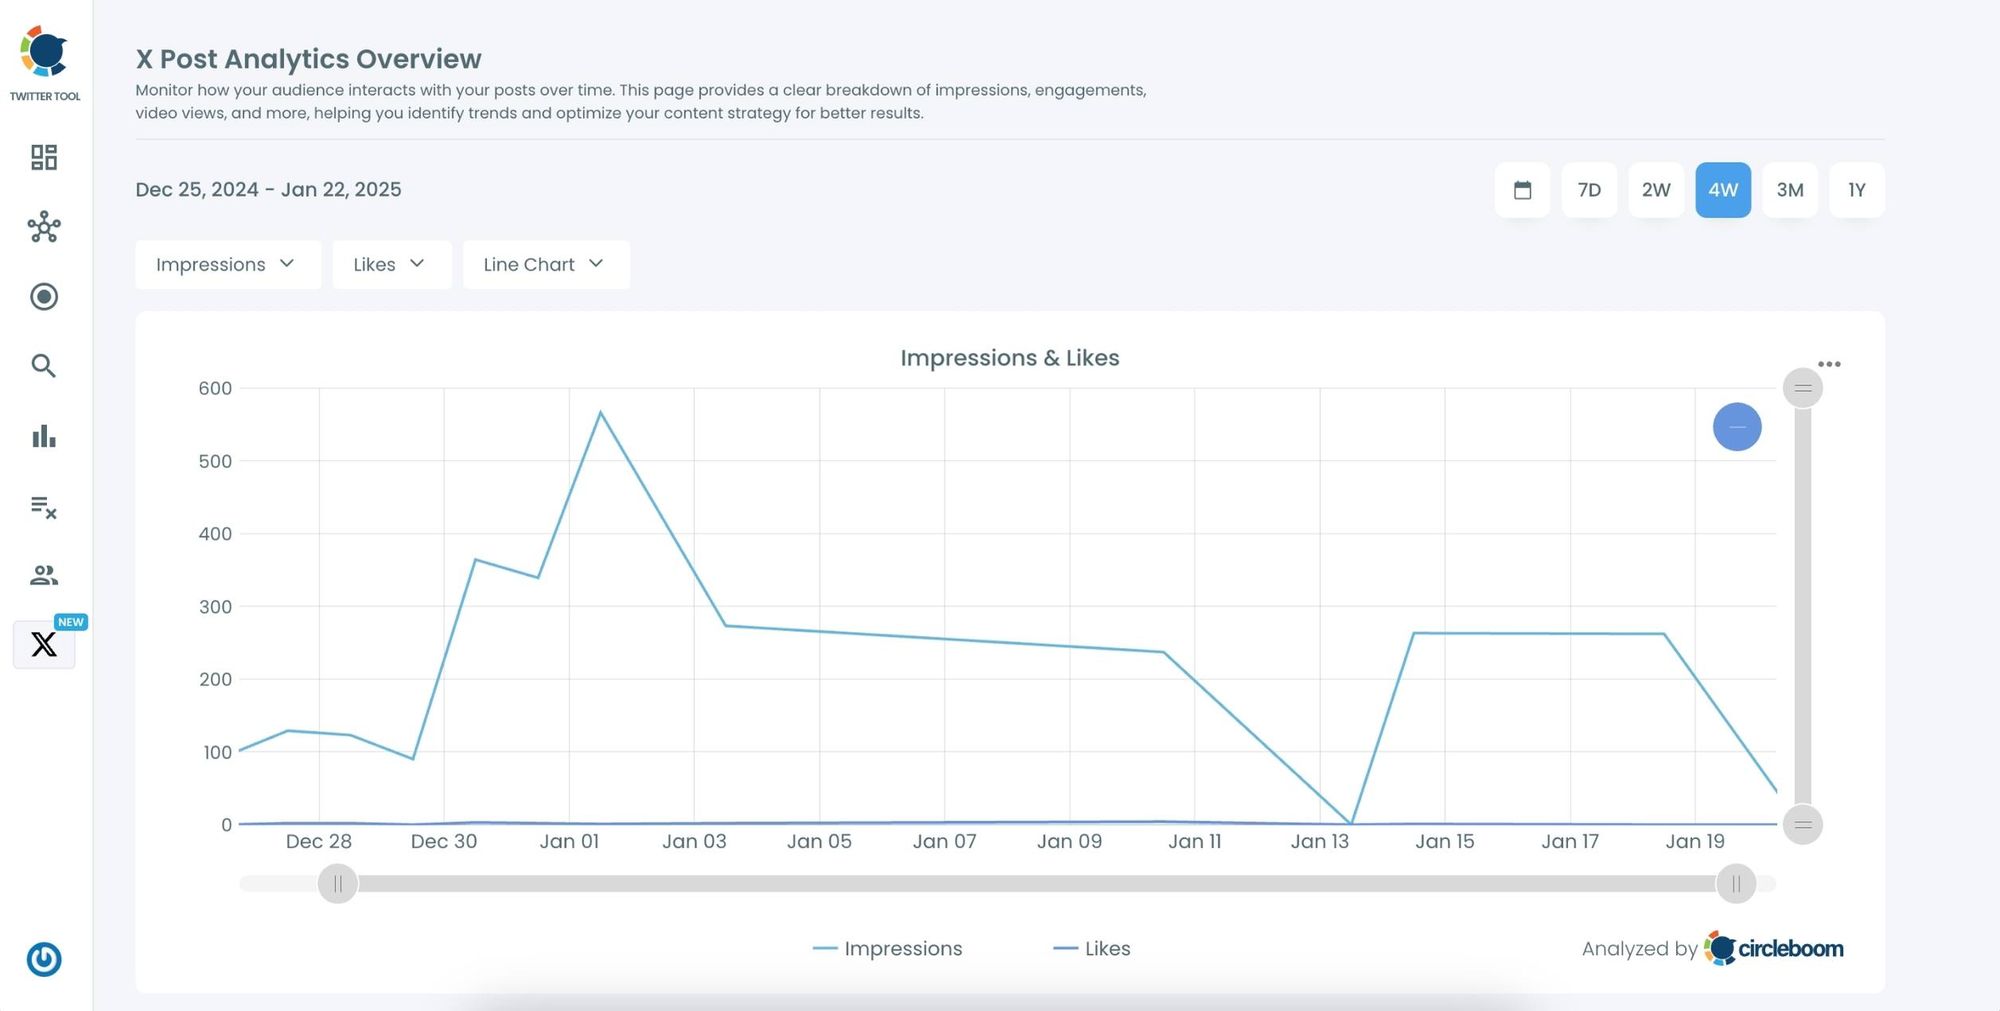The width and height of the screenshot is (2000, 1011).
Task: Toggle the Likes series in chart legend
Action: (x=1092, y=948)
